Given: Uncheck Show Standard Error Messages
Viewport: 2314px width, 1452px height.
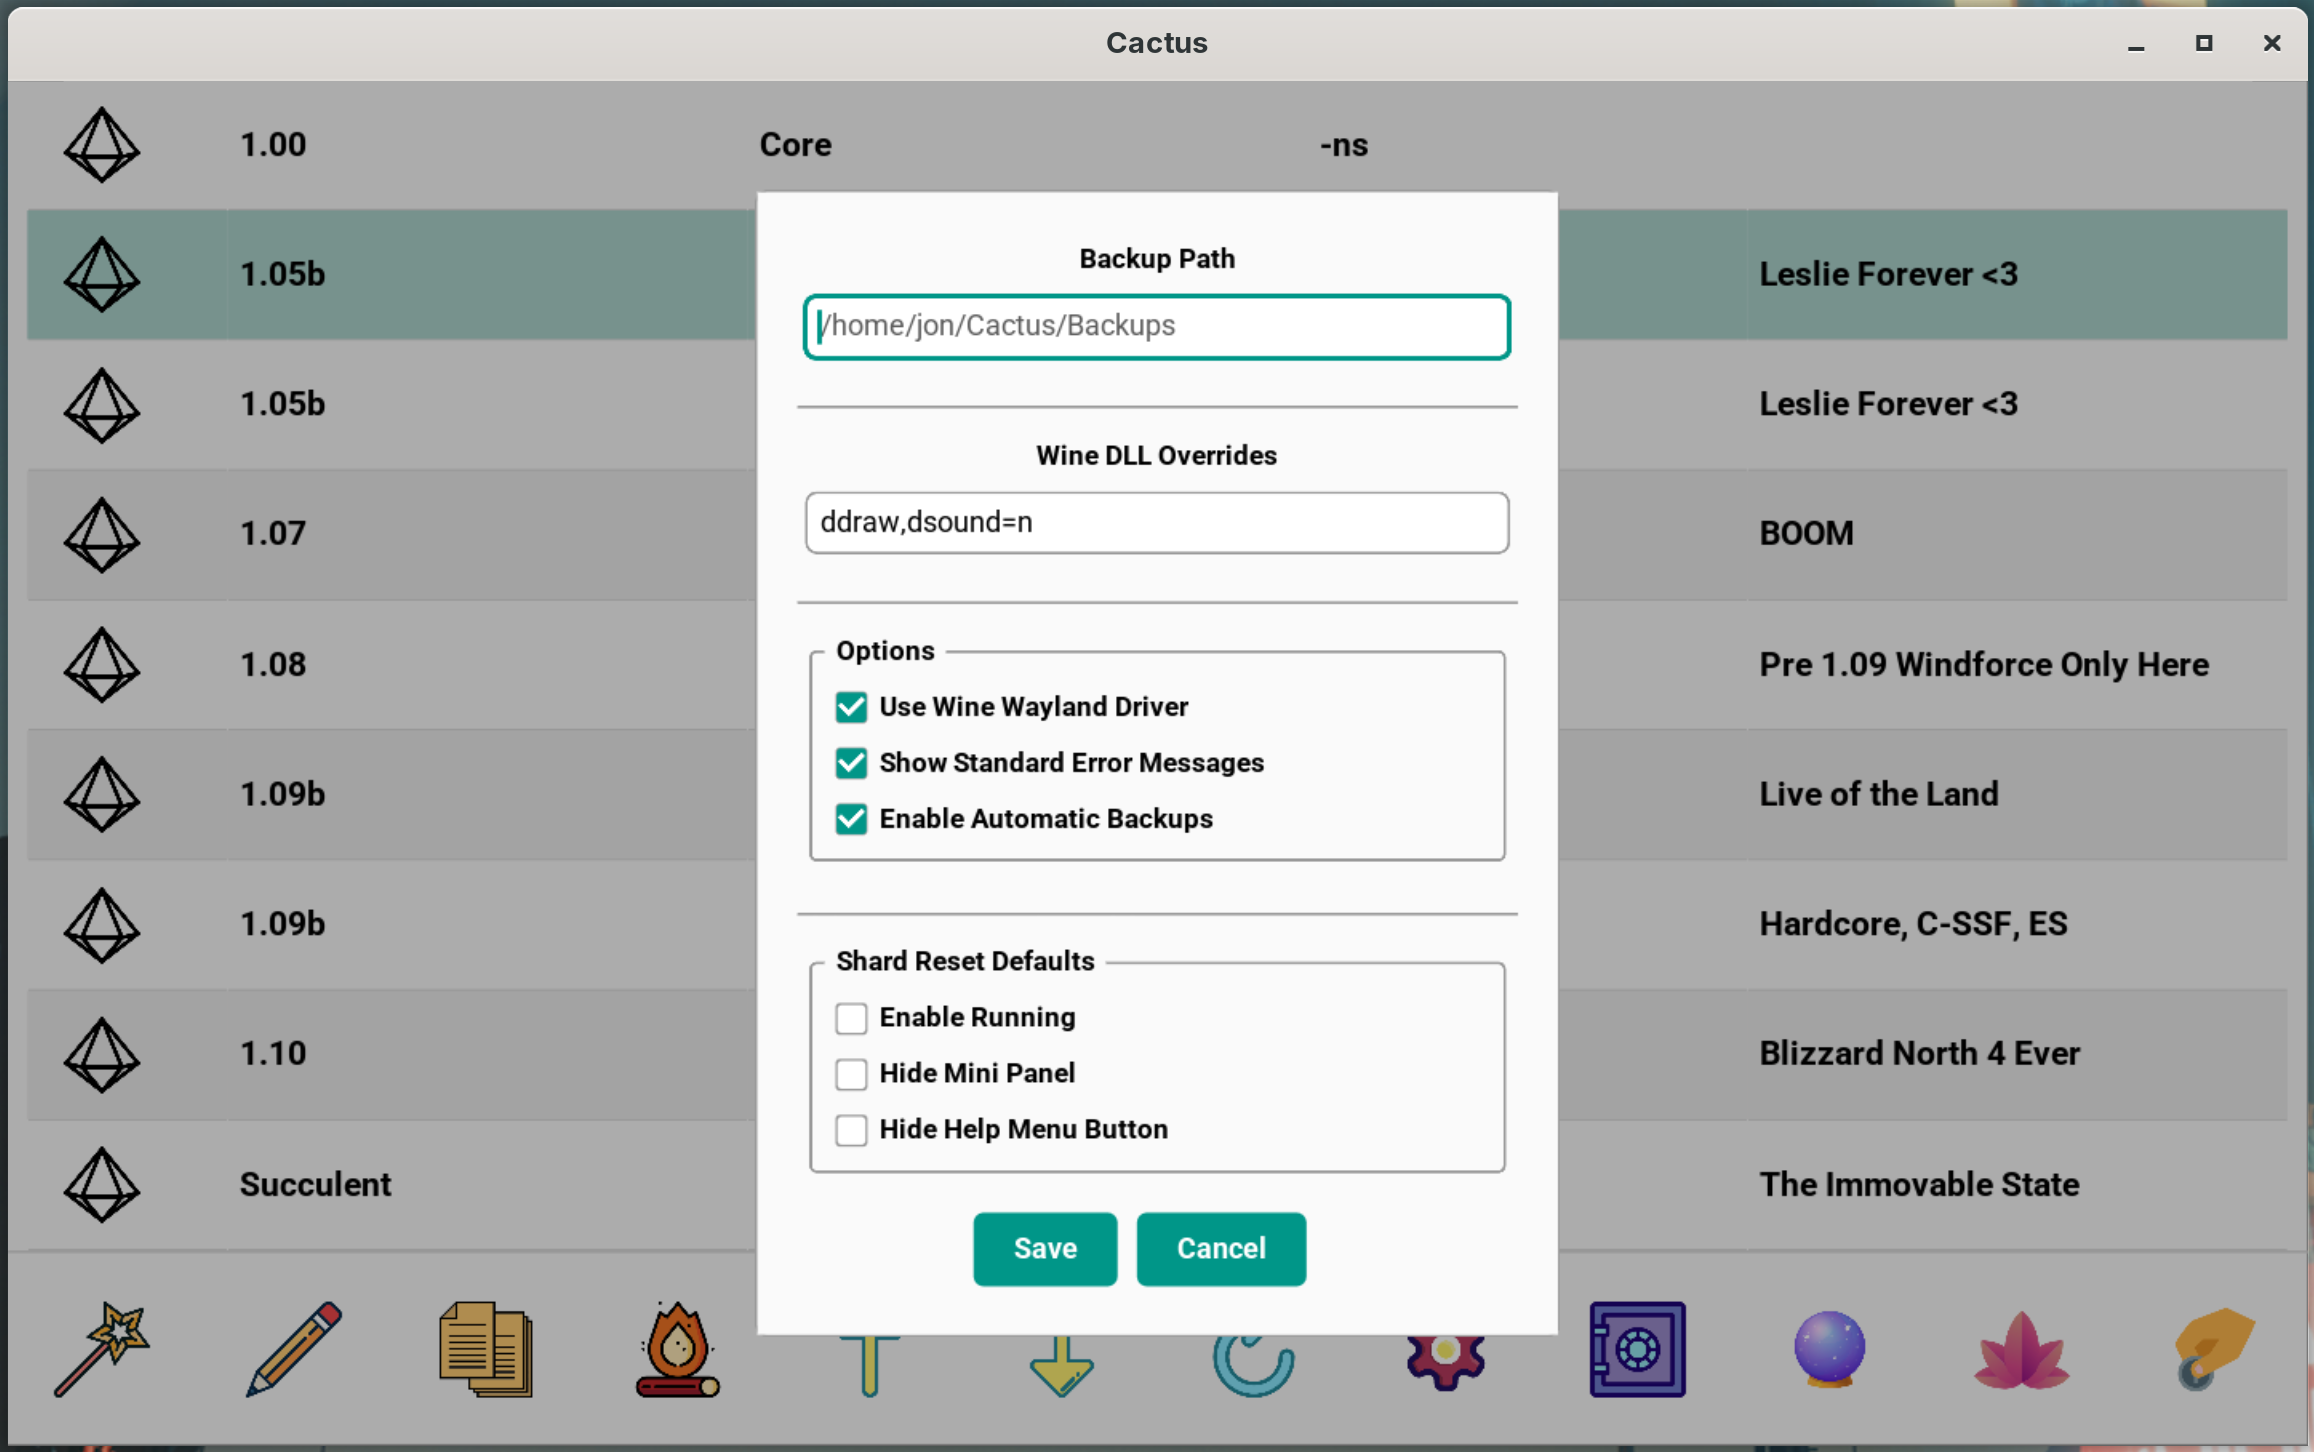Looking at the screenshot, I should (x=851, y=763).
